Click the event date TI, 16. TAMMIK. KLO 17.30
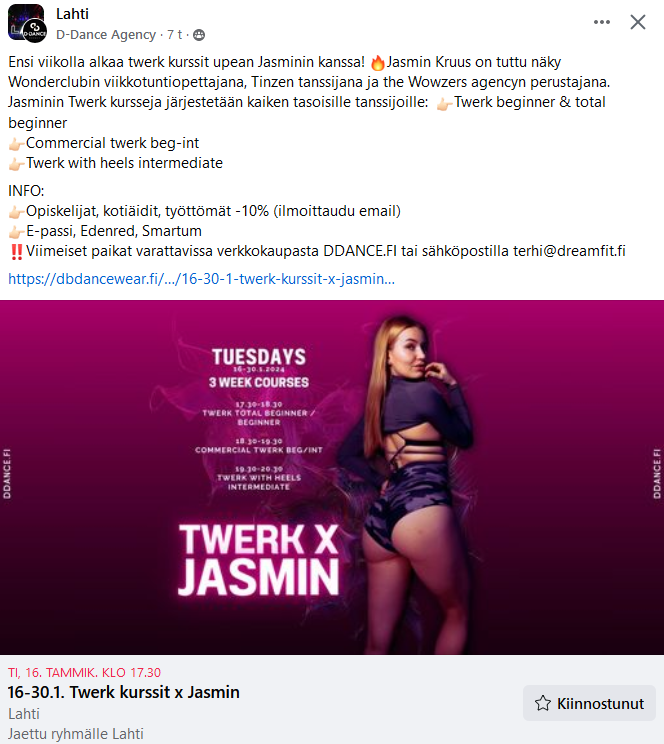Image resolution: width=664 pixels, height=744 pixels. 84,672
